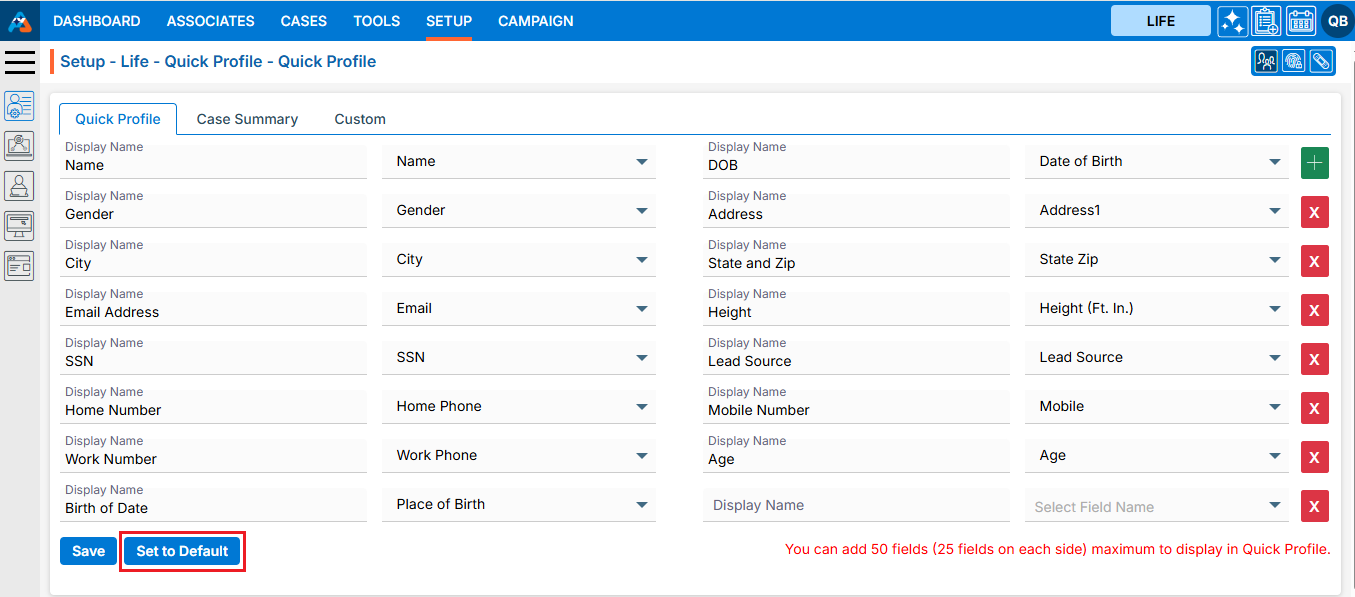Viewport: 1355px width, 597px height.
Task: Open the calendar icon in header
Action: pos(1300,21)
